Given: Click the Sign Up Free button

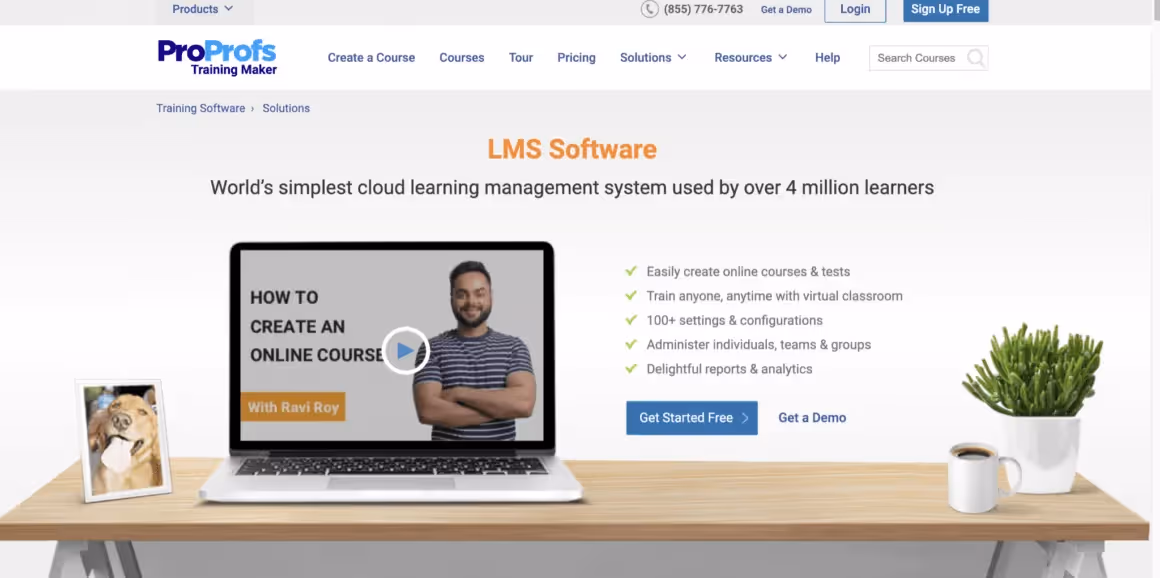Looking at the screenshot, I should click(x=945, y=10).
